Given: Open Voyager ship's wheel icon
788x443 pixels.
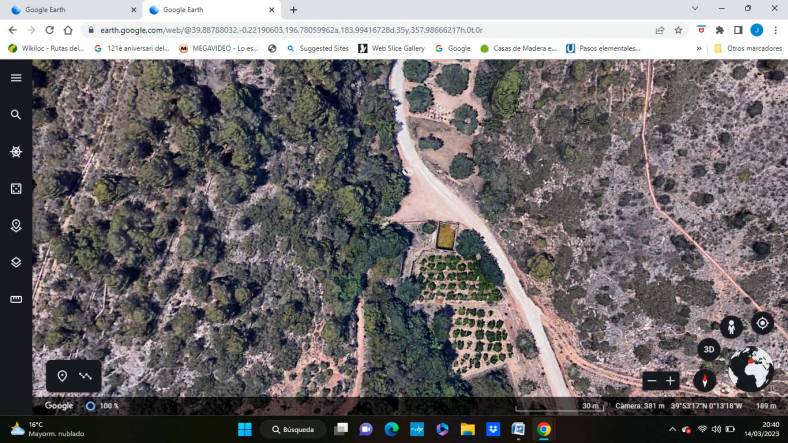Looking at the screenshot, I should pos(16,152).
